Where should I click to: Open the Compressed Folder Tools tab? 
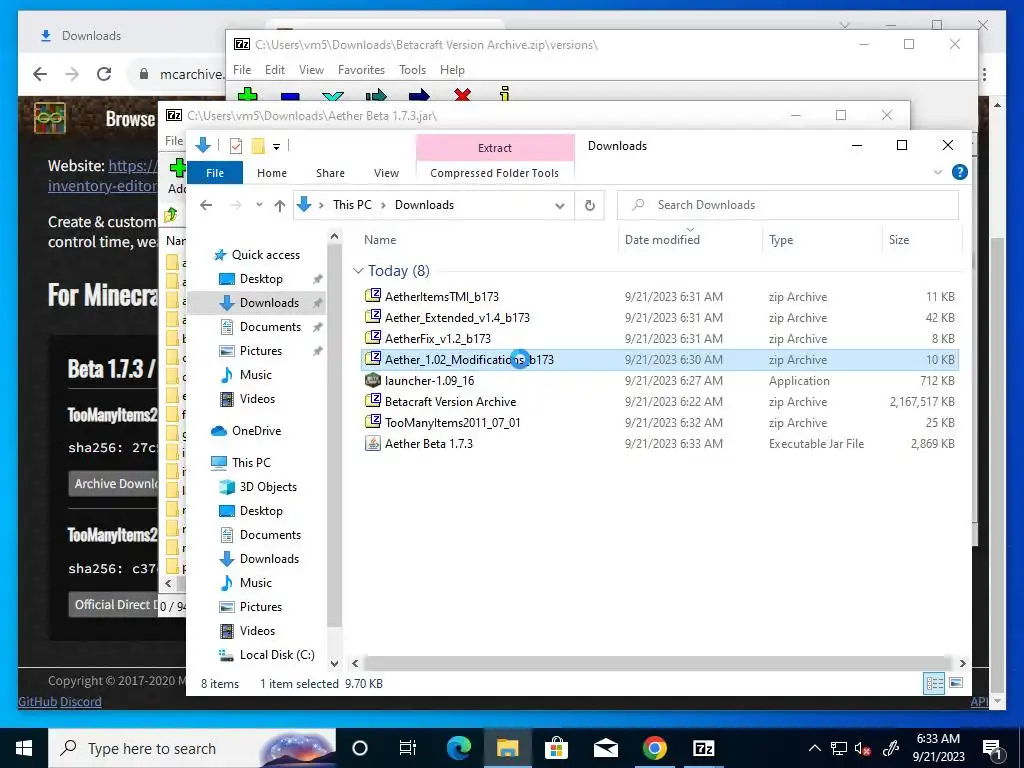[x=494, y=173]
